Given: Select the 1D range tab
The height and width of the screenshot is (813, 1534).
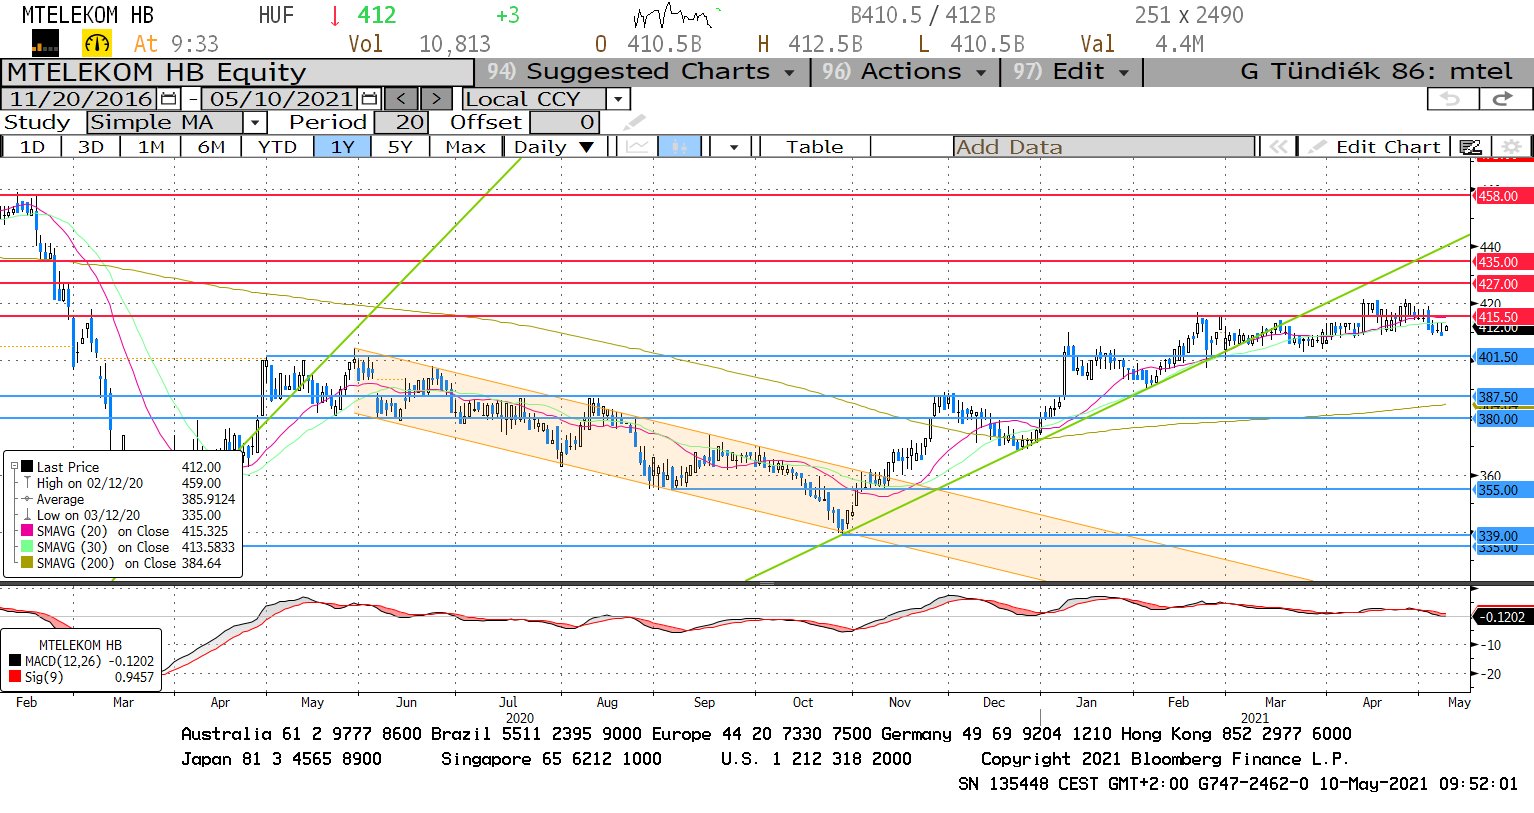Looking at the screenshot, I should 32,147.
